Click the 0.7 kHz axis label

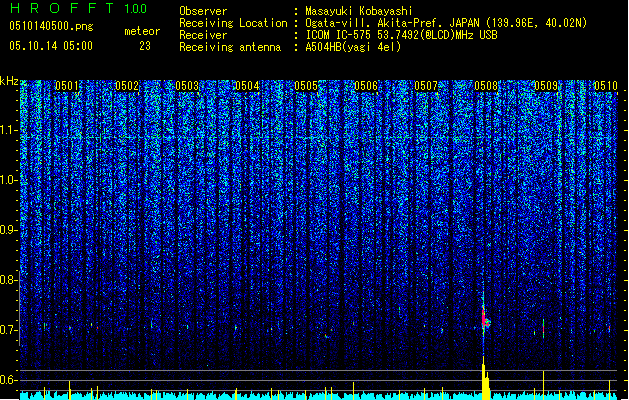point(9,330)
